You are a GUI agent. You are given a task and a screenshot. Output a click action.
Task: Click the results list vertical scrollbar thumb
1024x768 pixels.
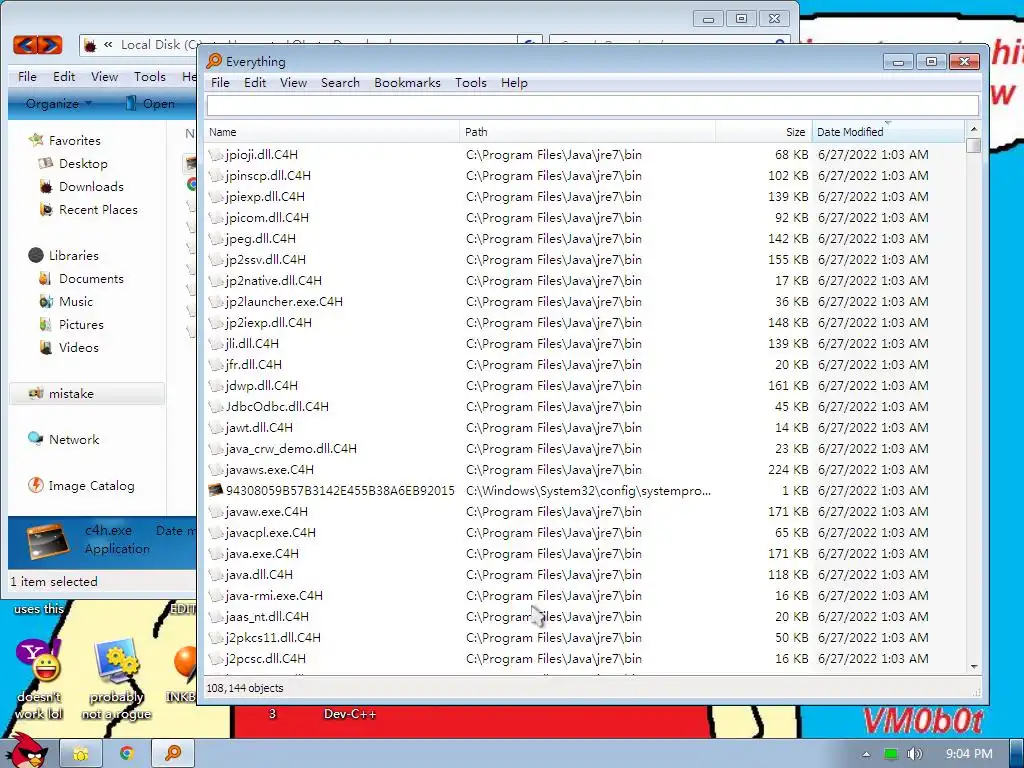point(974,145)
